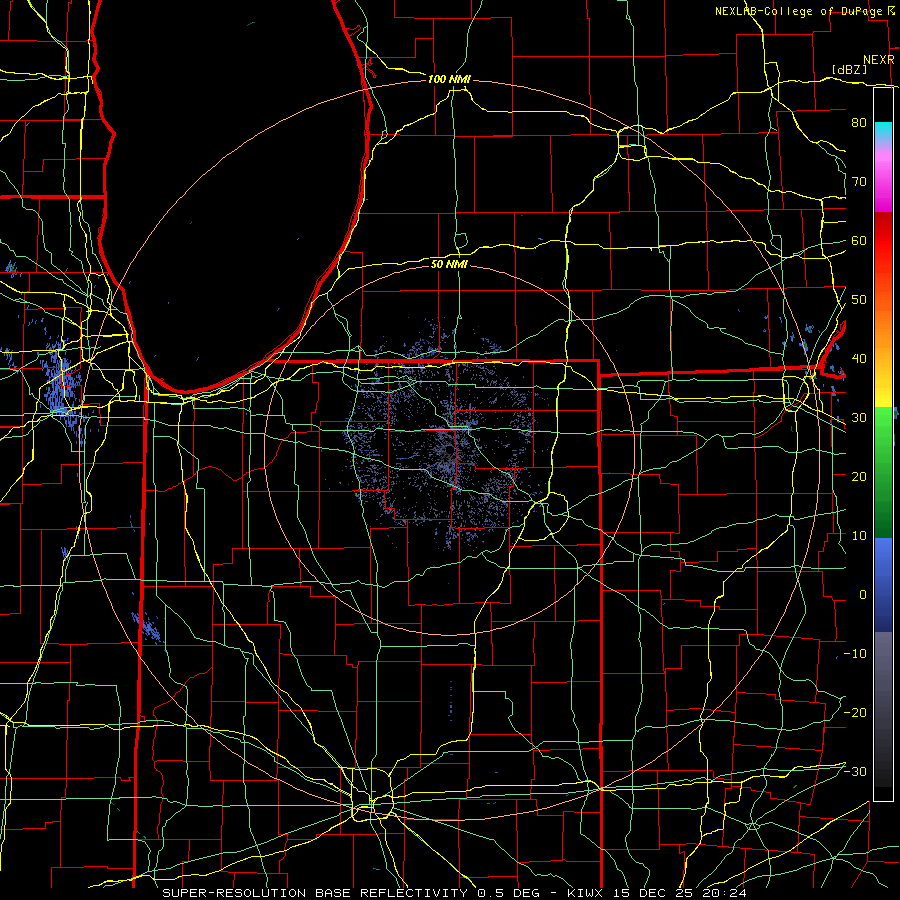Click the [dBZ] units label
This screenshot has height=900, width=900.
point(850,70)
